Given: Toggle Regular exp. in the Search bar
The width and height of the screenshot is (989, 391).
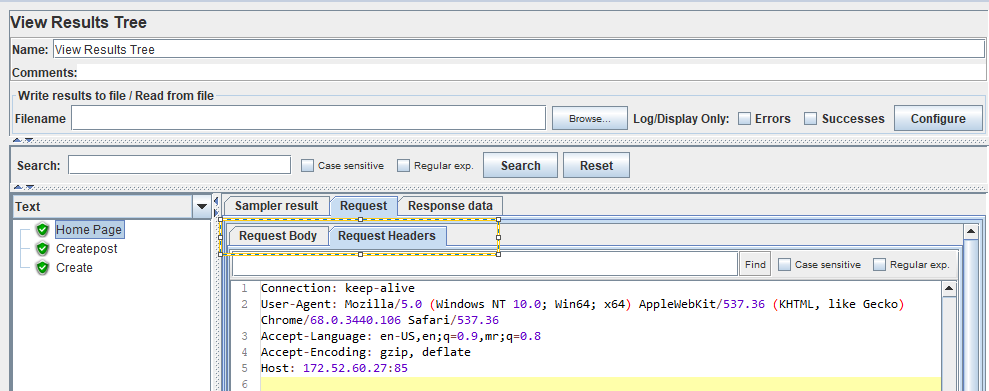Looking at the screenshot, I should 404,166.
